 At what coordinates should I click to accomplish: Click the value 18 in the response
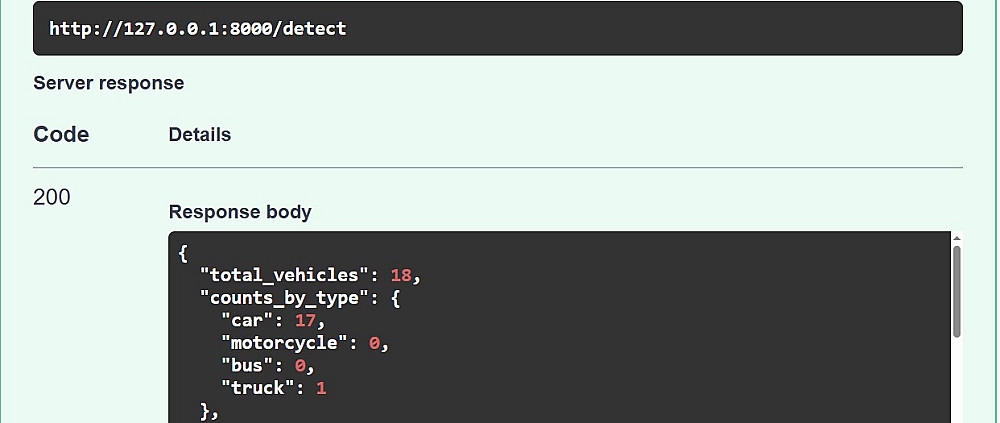(401, 275)
